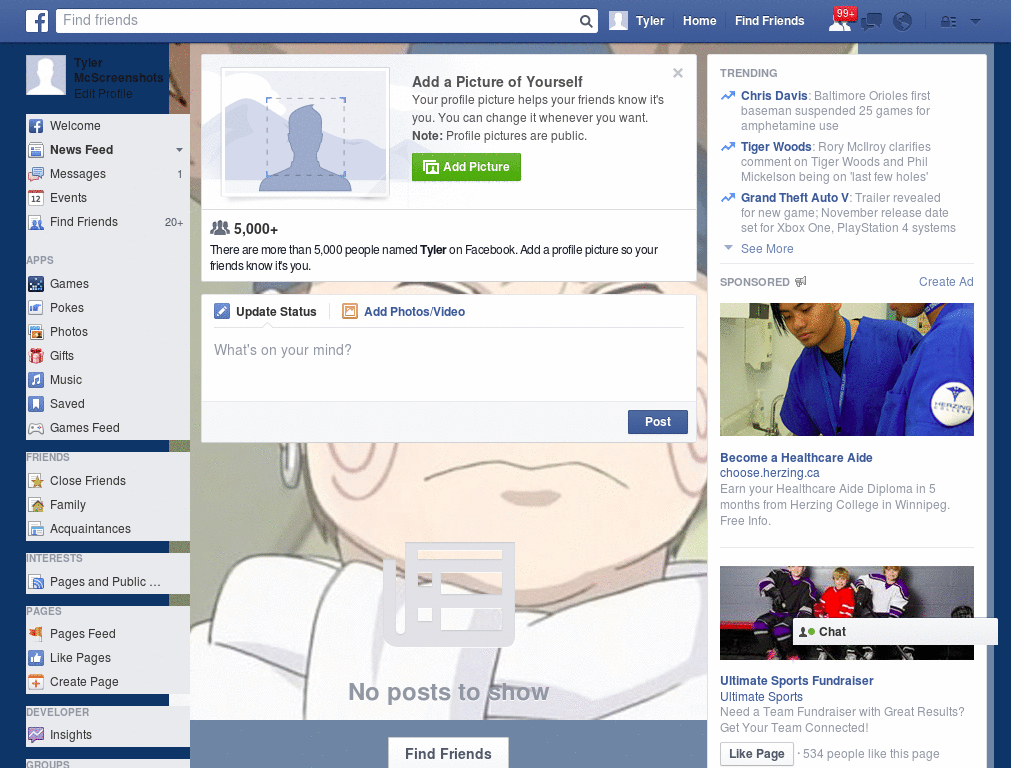
Task: Expand the account menu arrow in top bar
Action: point(975,22)
